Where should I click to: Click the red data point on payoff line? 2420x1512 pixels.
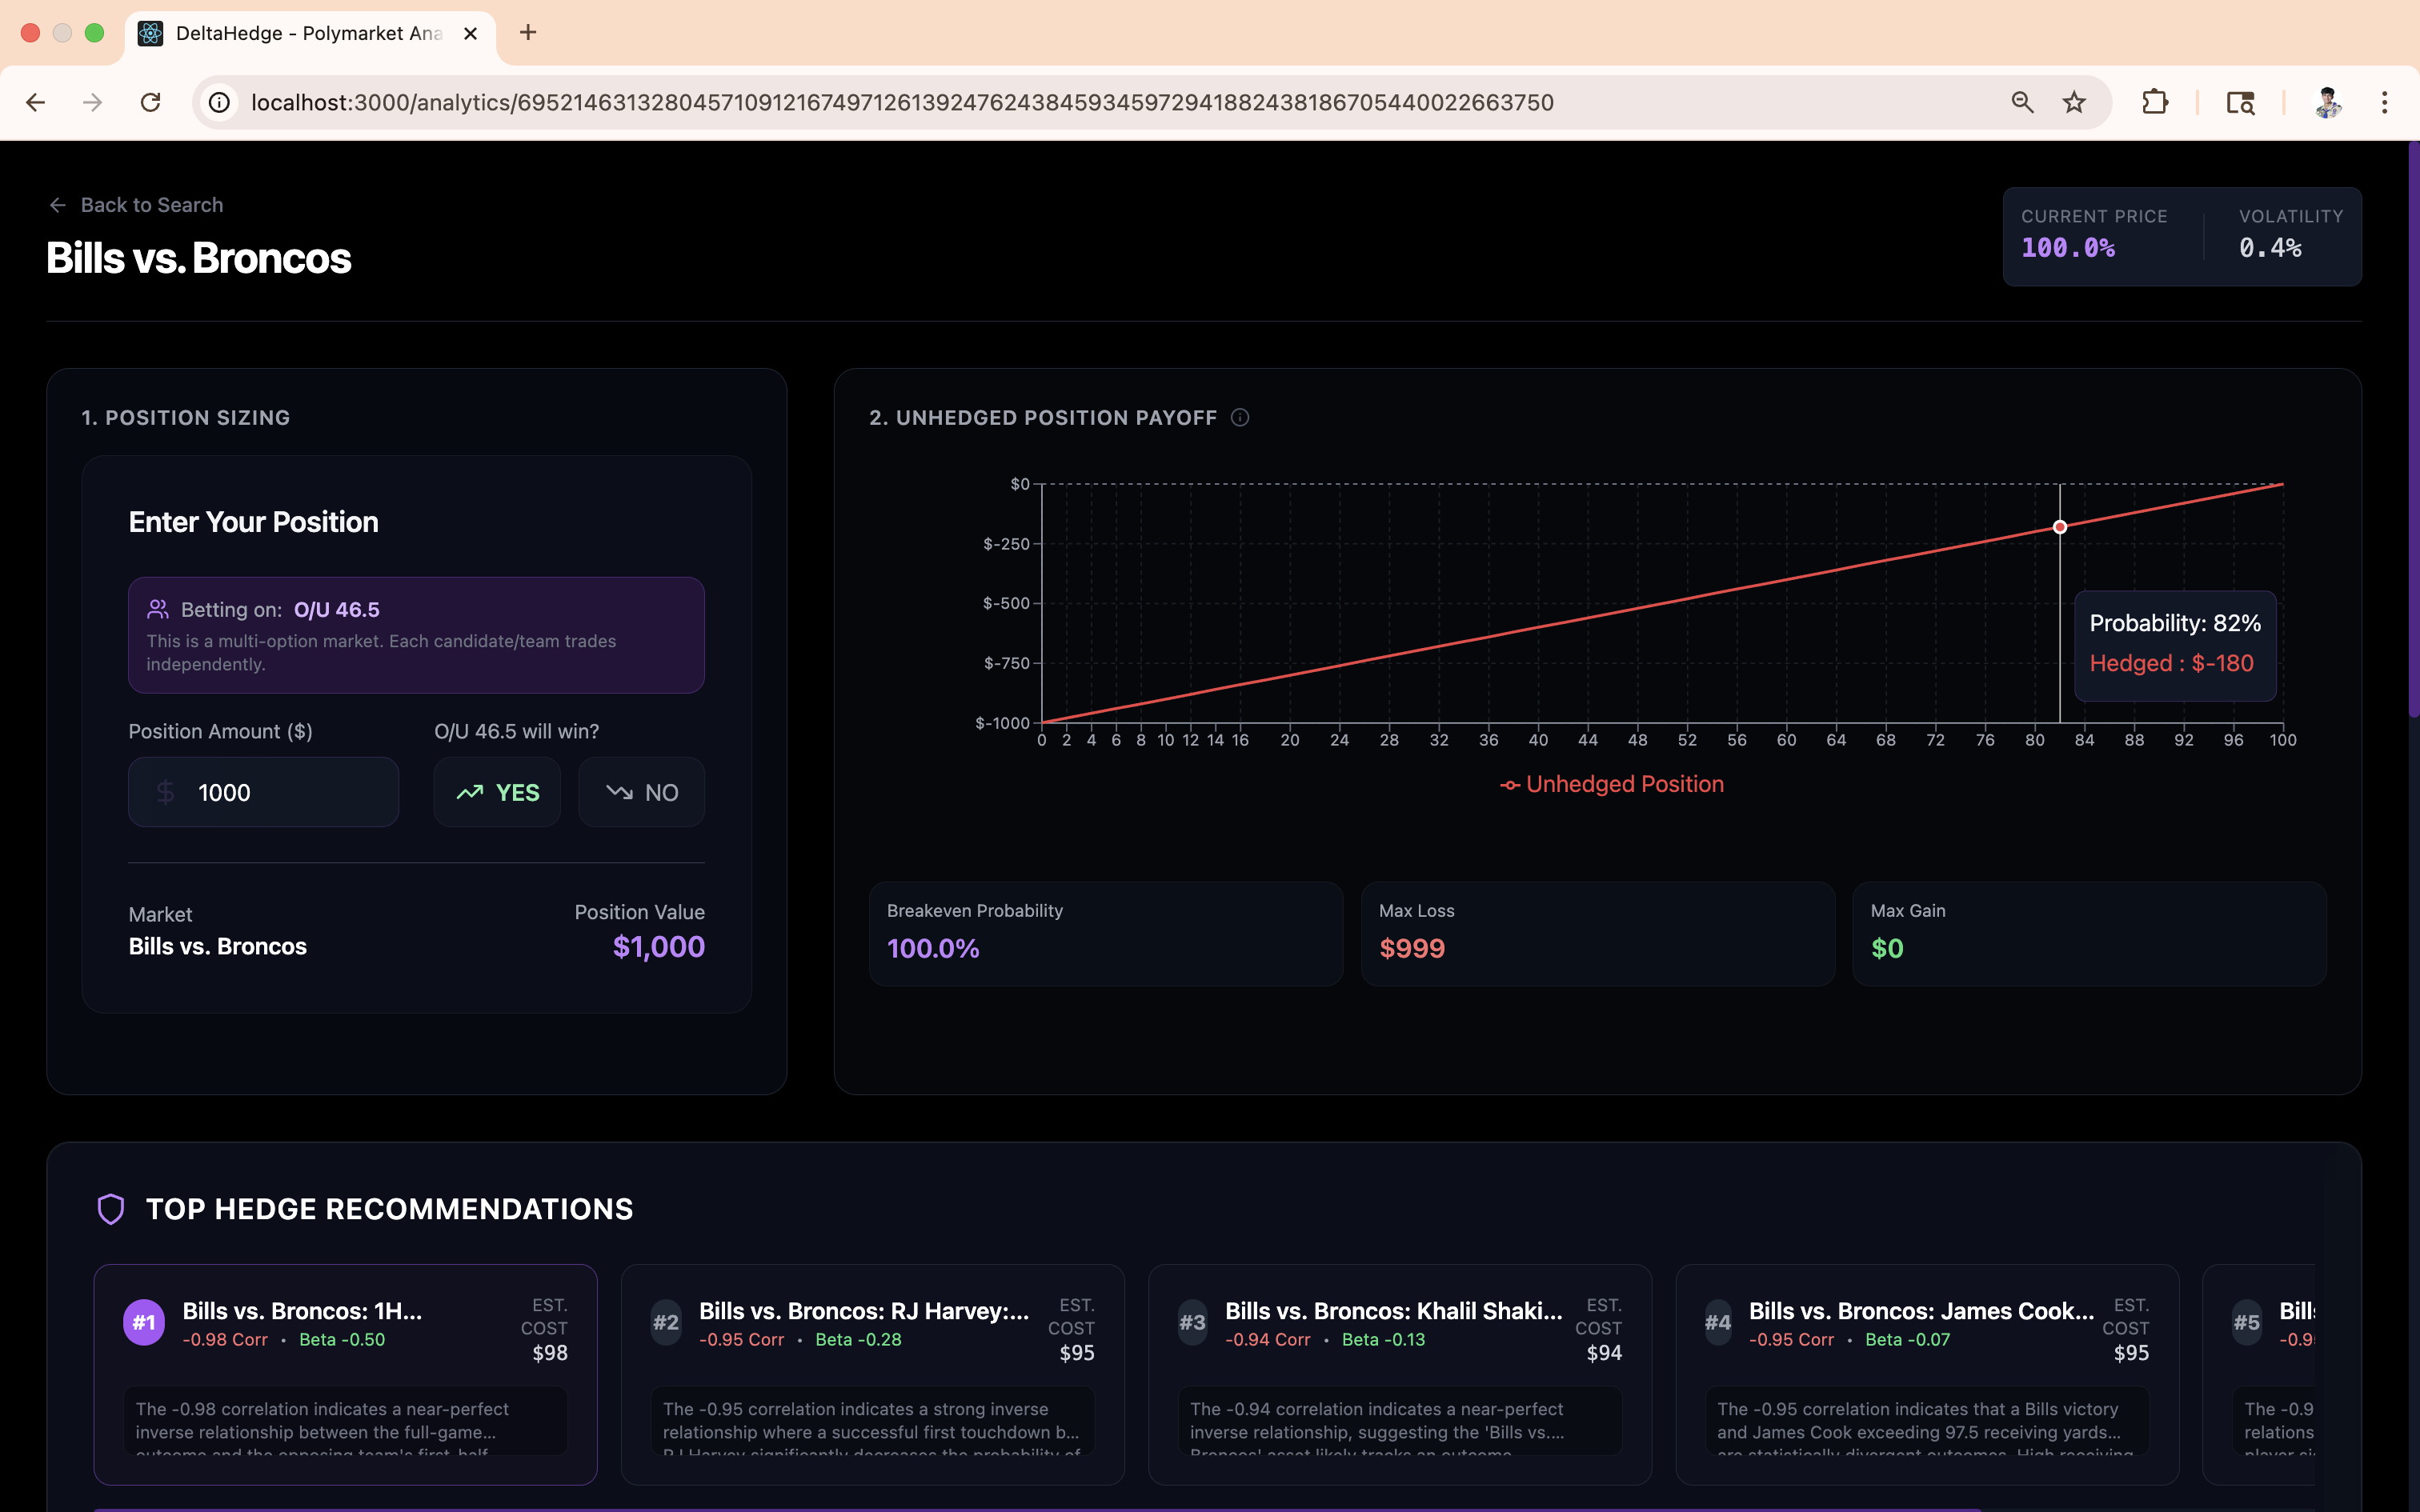click(x=2060, y=527)
